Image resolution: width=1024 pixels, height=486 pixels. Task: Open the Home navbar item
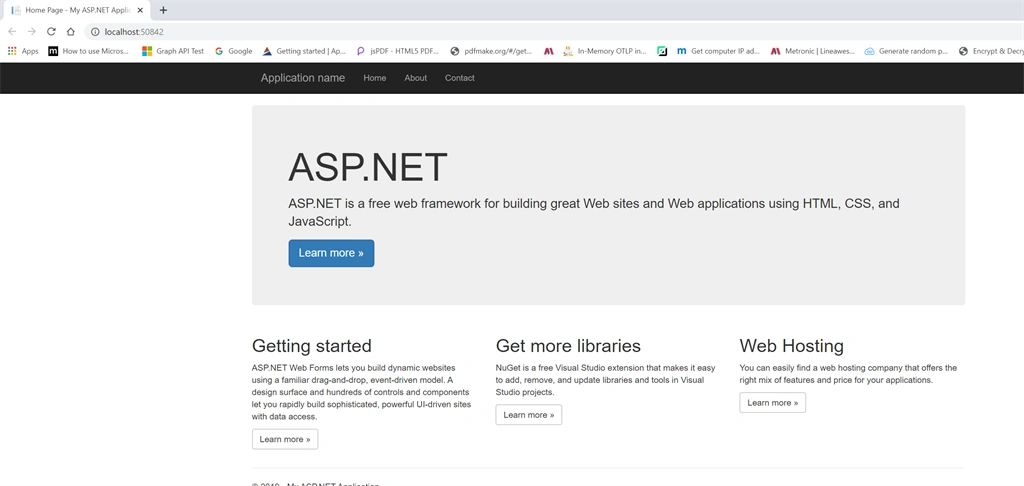(x=375, y=78)
